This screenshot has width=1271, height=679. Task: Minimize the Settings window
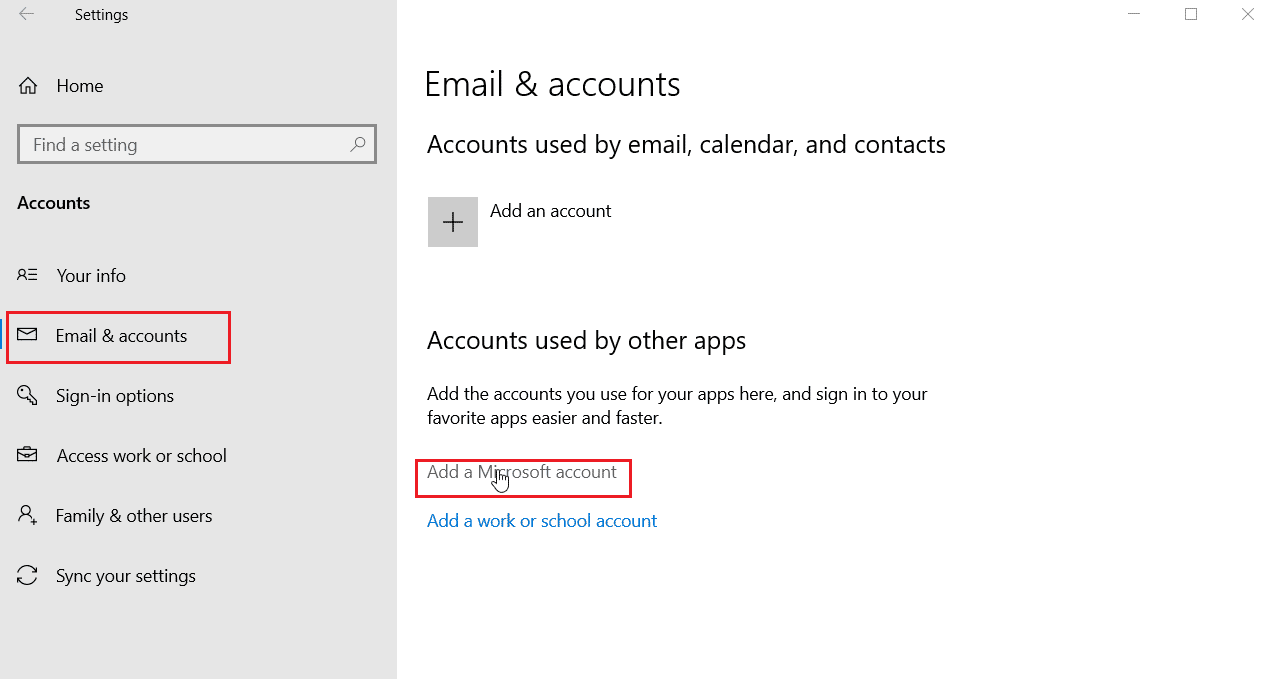(x=1134, y=14)
